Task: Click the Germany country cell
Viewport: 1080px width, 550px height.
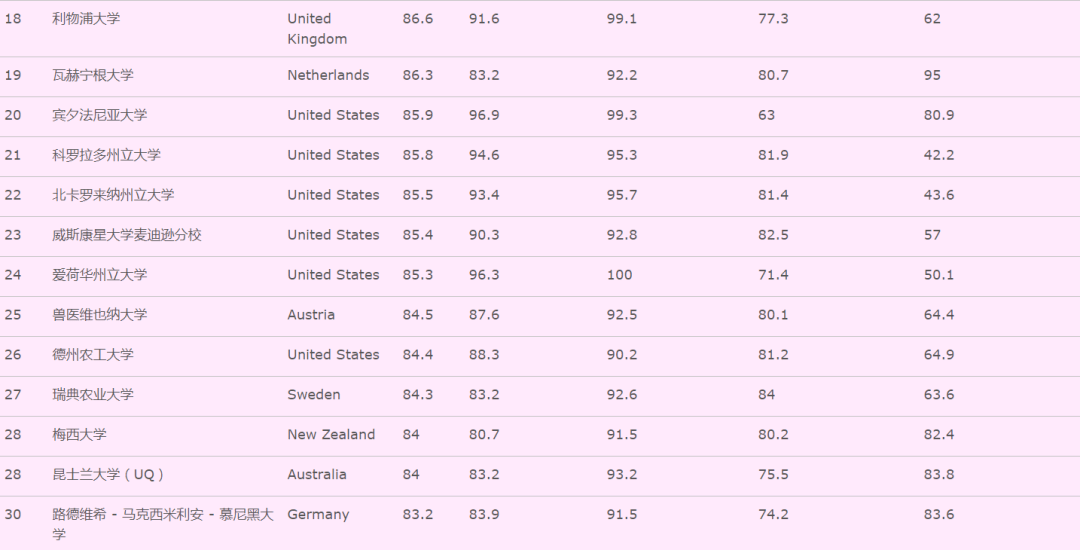Action: pyautogui.click(x=318, y=515)
